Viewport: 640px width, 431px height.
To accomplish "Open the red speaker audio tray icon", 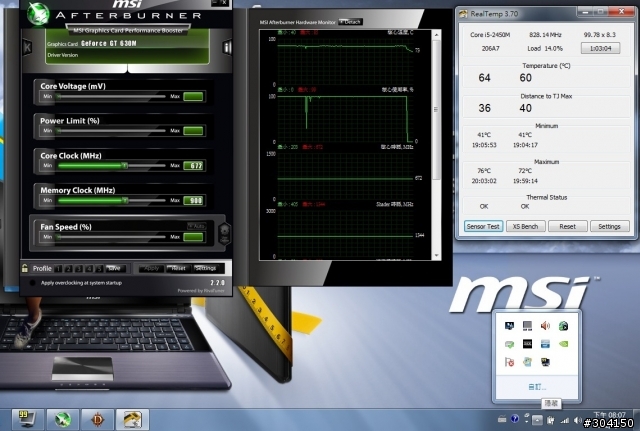I will coord(545,325).
